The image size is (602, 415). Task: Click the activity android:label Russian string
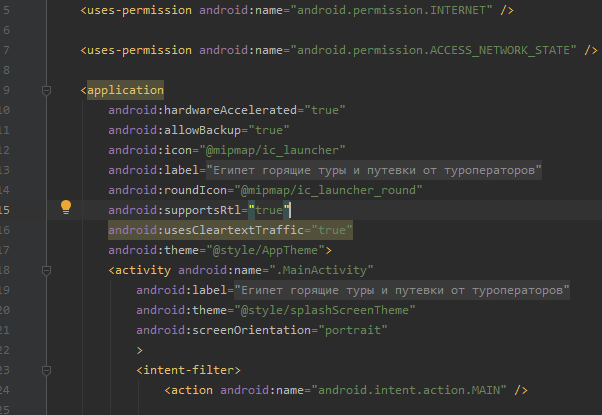[x=402, y=290]
